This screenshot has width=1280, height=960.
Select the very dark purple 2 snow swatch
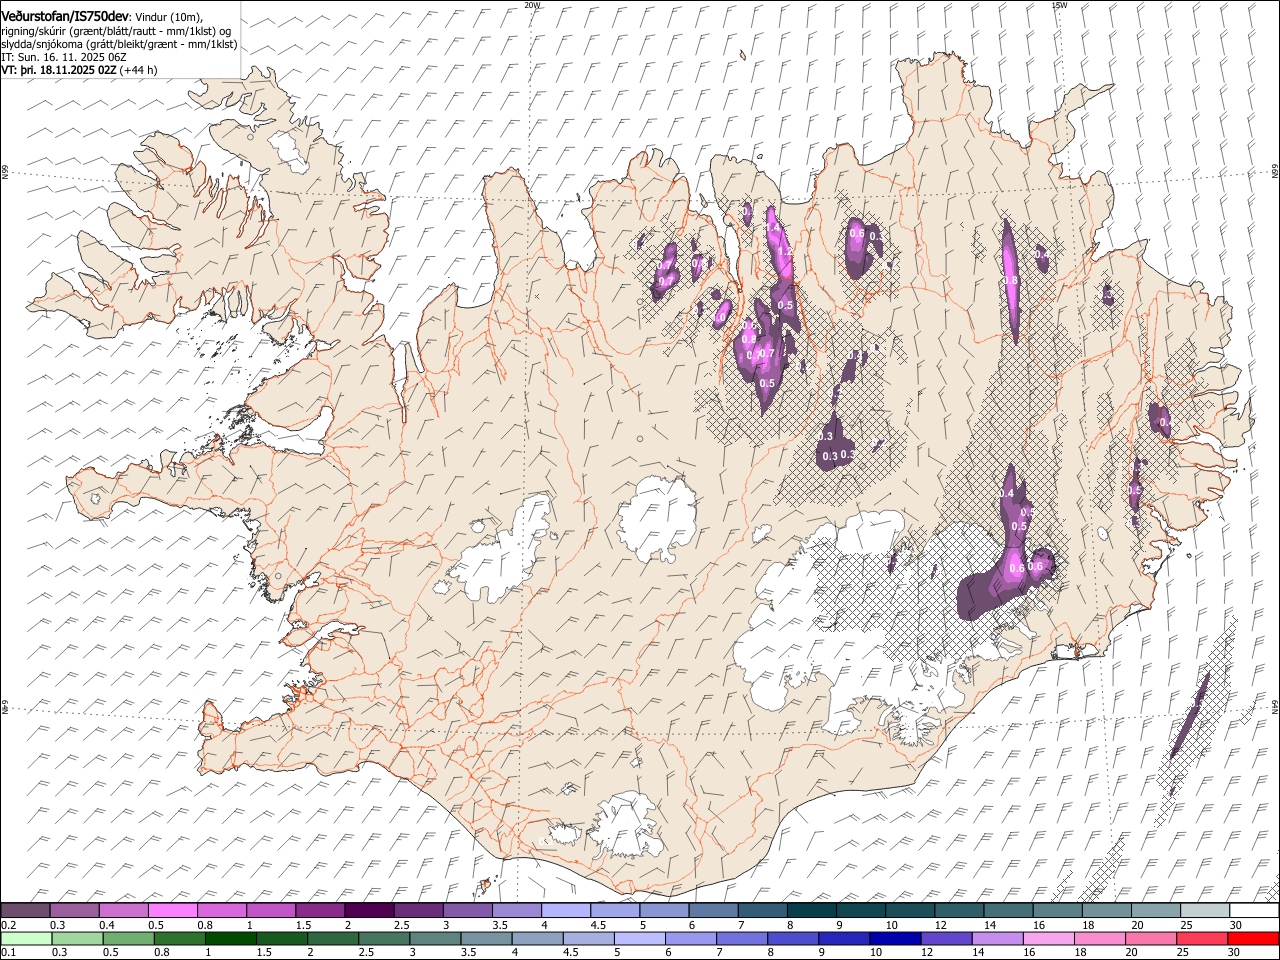coord(369,911)
